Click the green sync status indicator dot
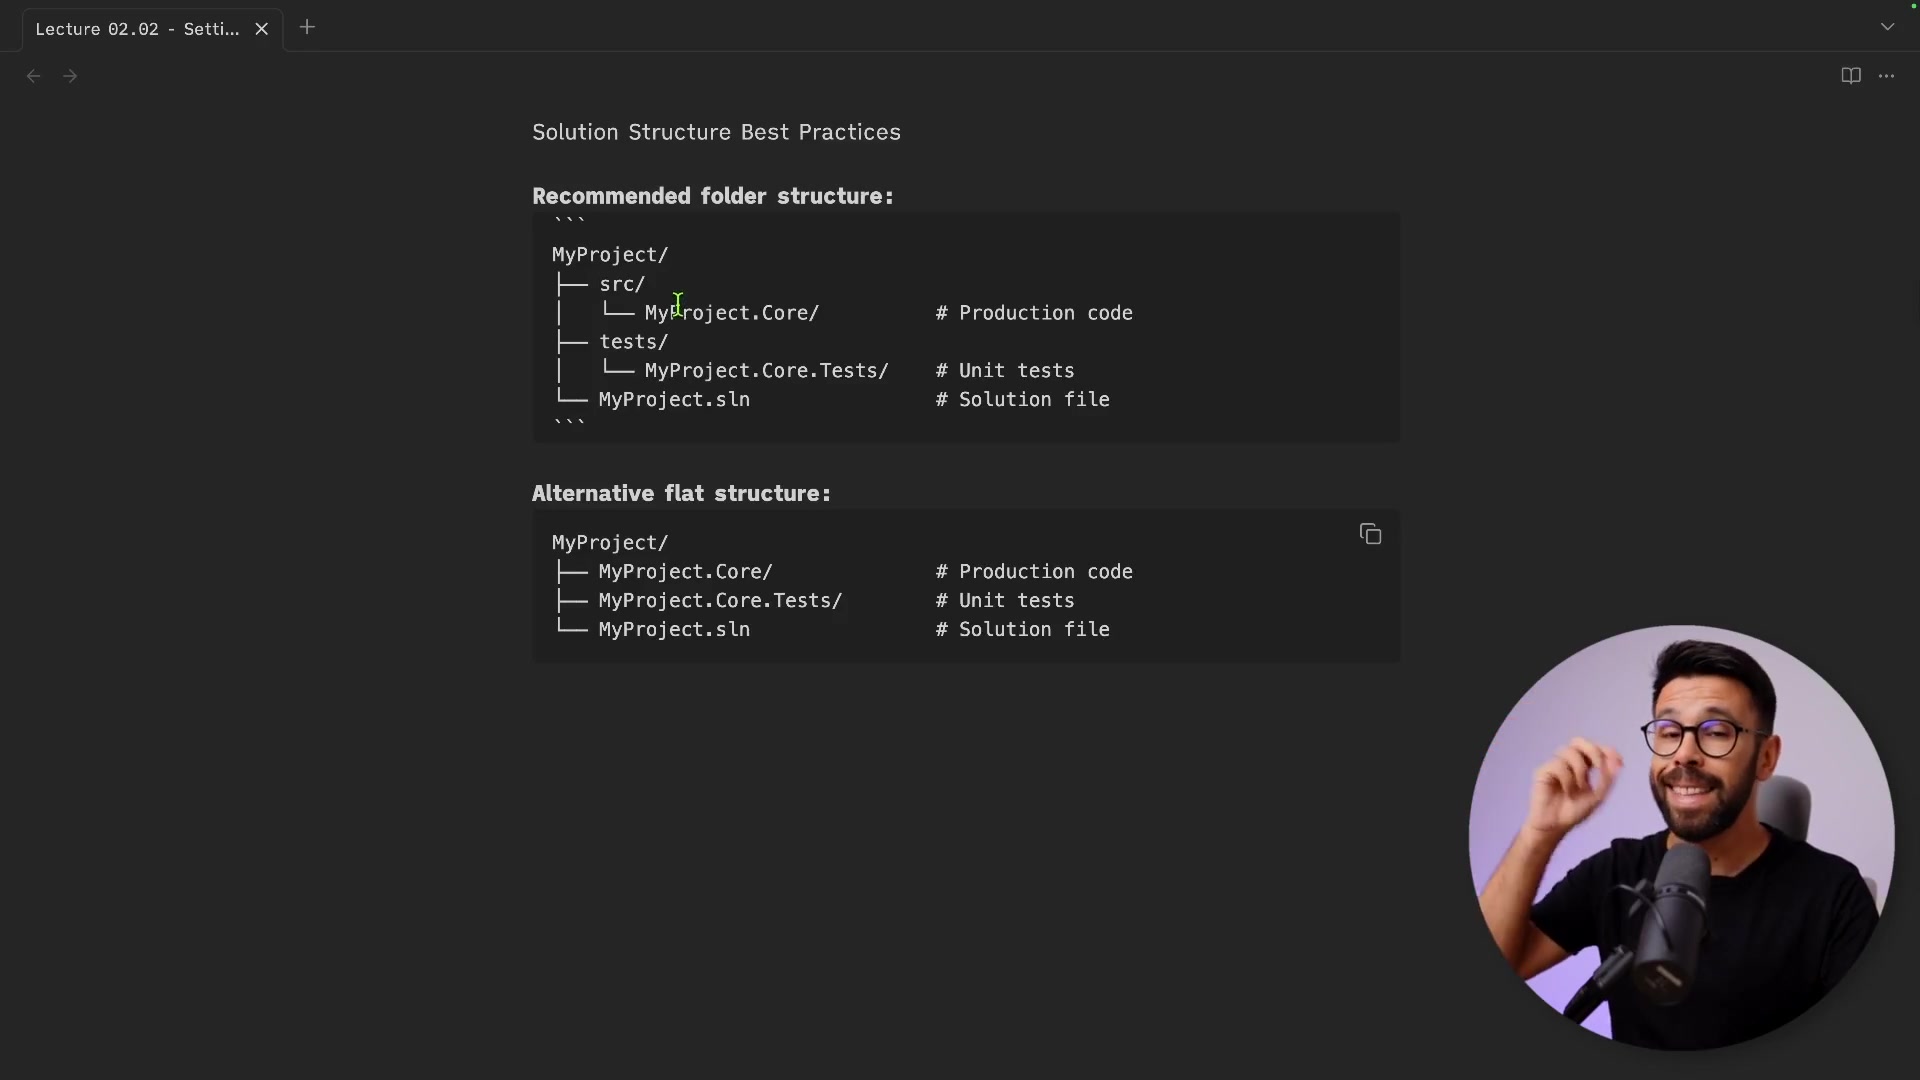 1913,6
